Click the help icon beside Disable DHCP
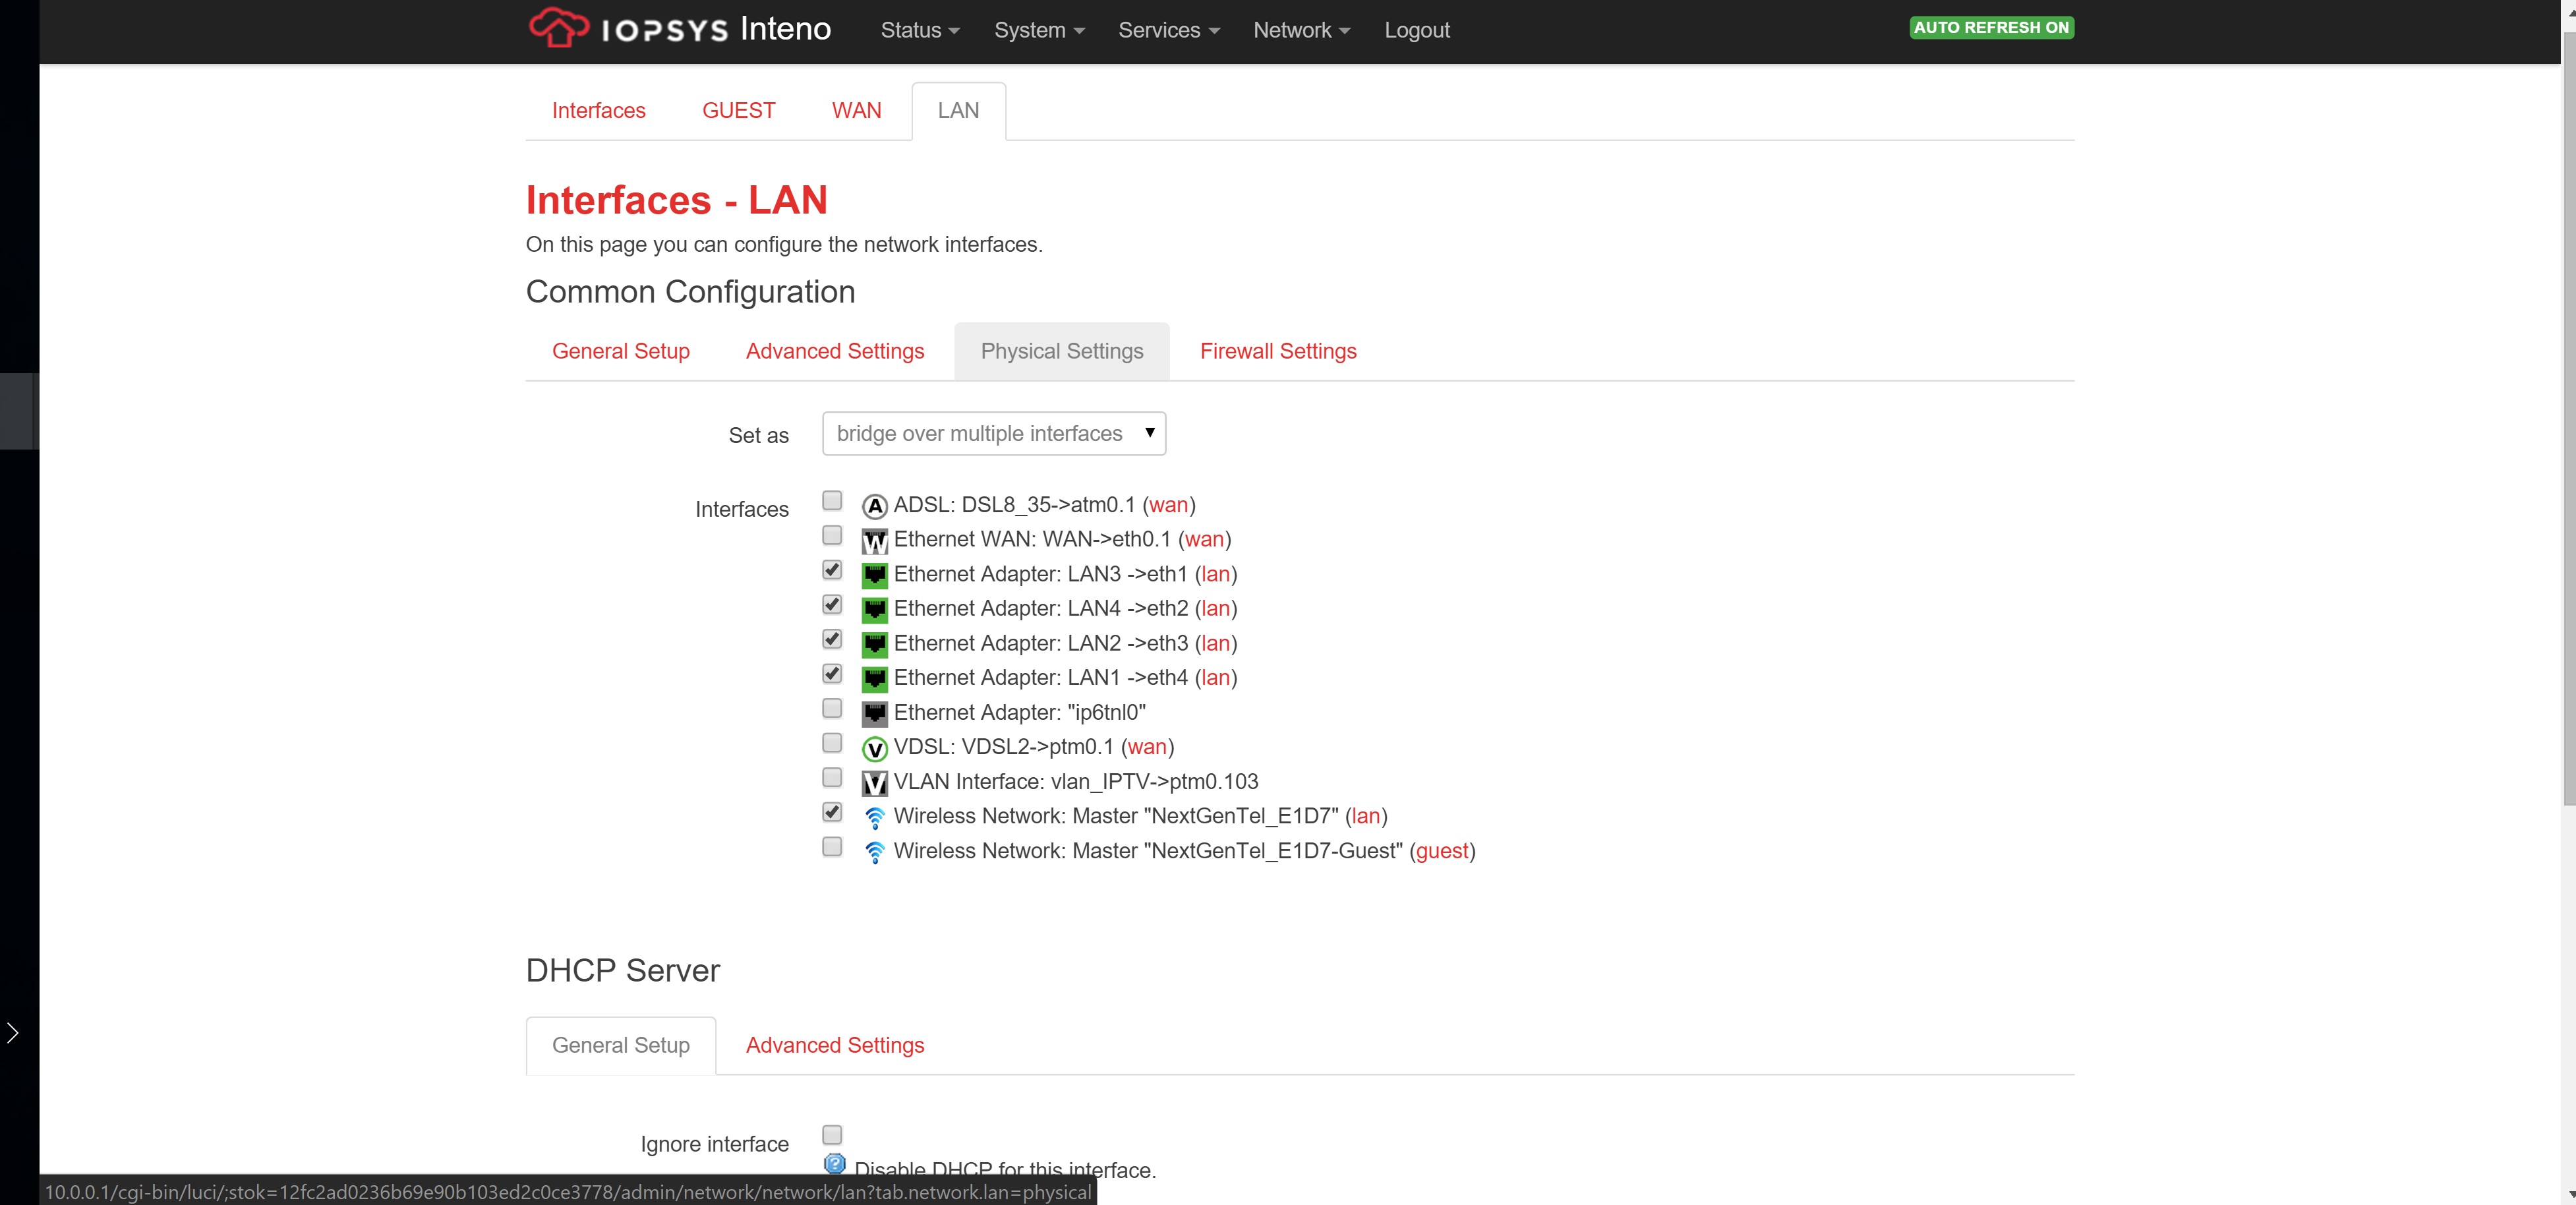 click(834, 1164)
